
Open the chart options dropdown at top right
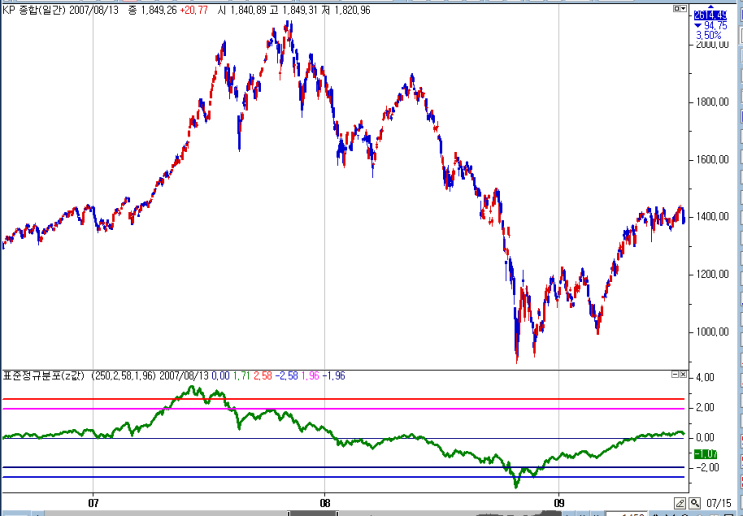tap(680, 9)
